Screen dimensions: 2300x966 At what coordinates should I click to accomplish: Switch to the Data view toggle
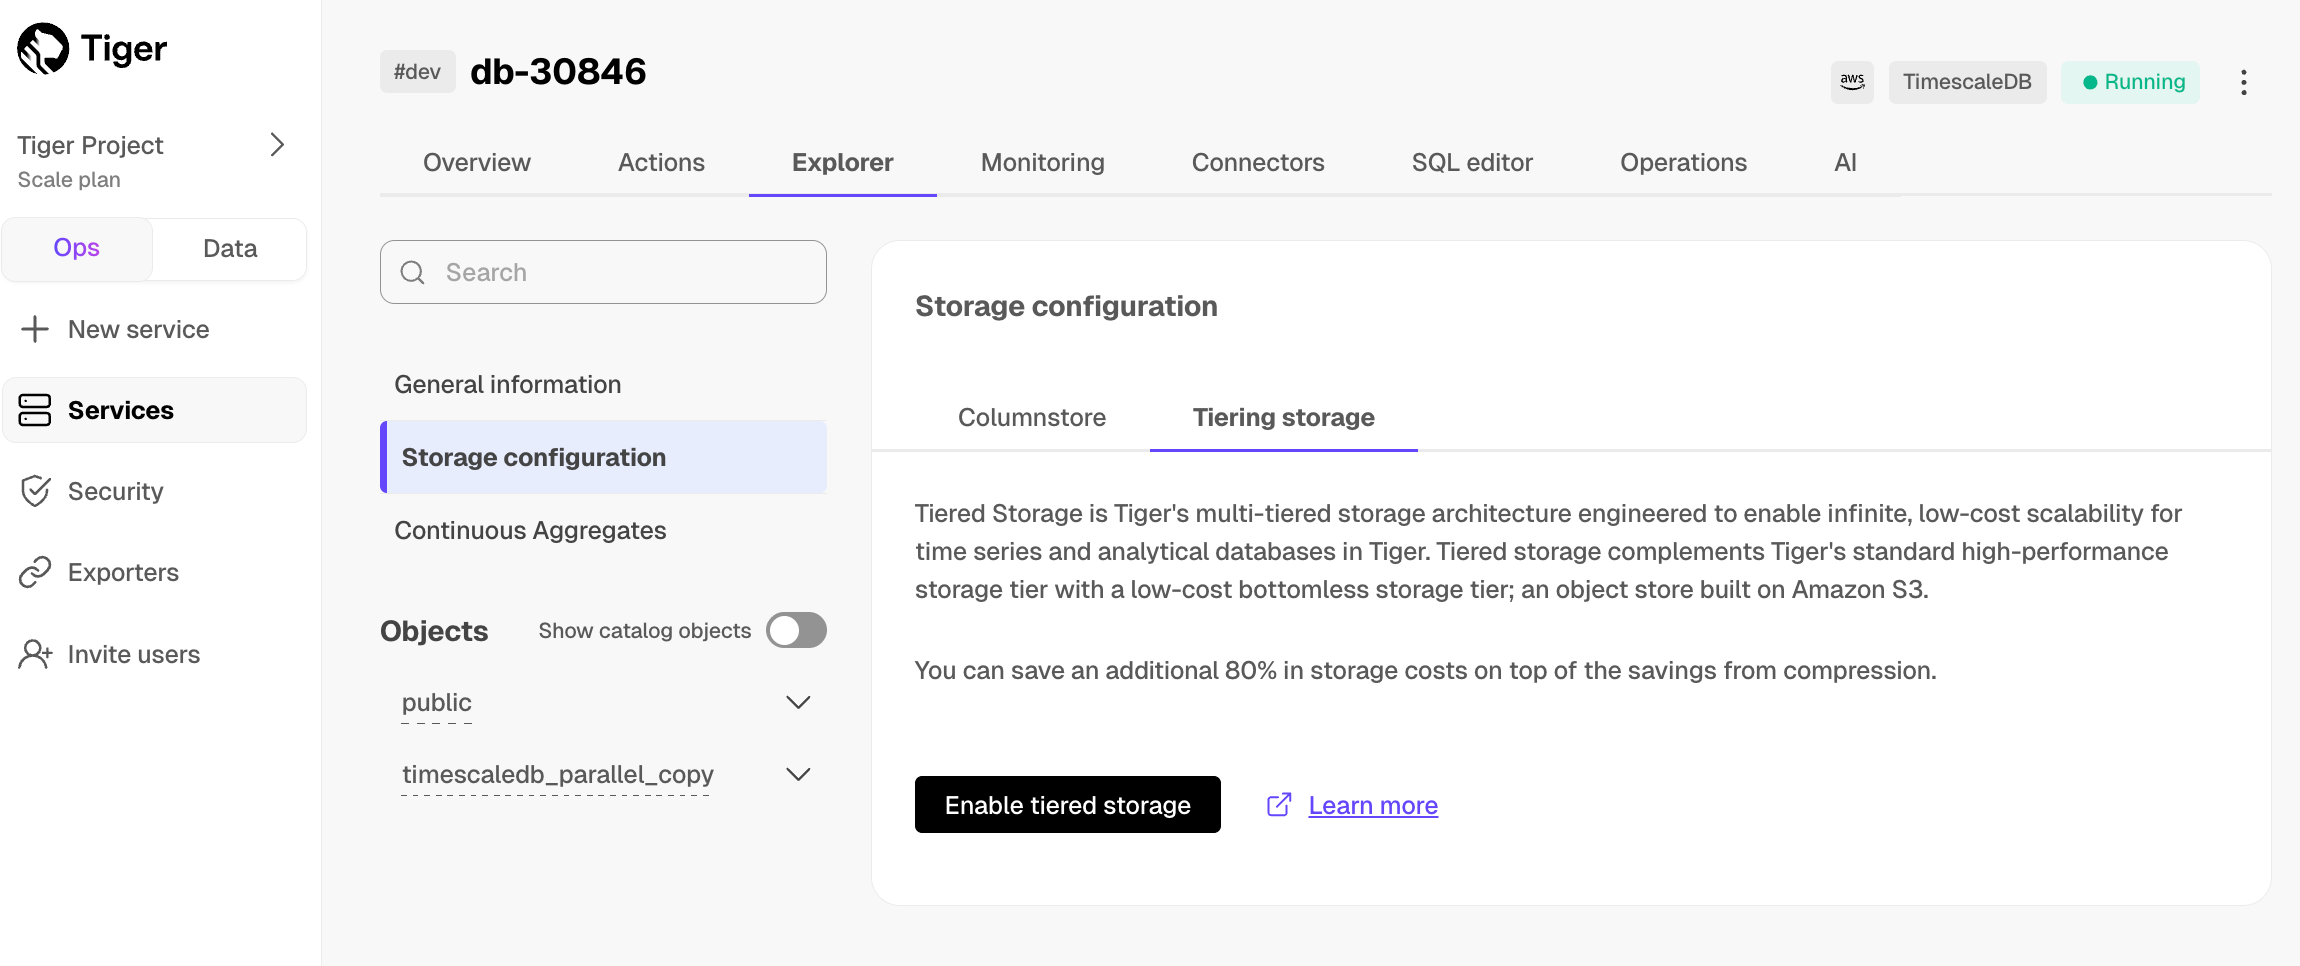[230, 248]
